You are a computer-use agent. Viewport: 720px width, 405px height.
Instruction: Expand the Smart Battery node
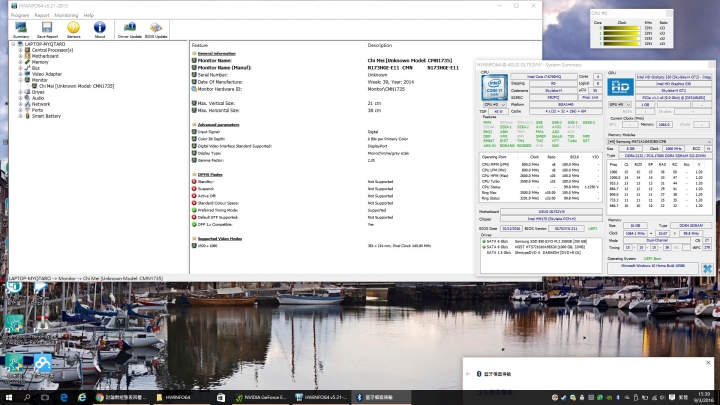click(20, 116)
